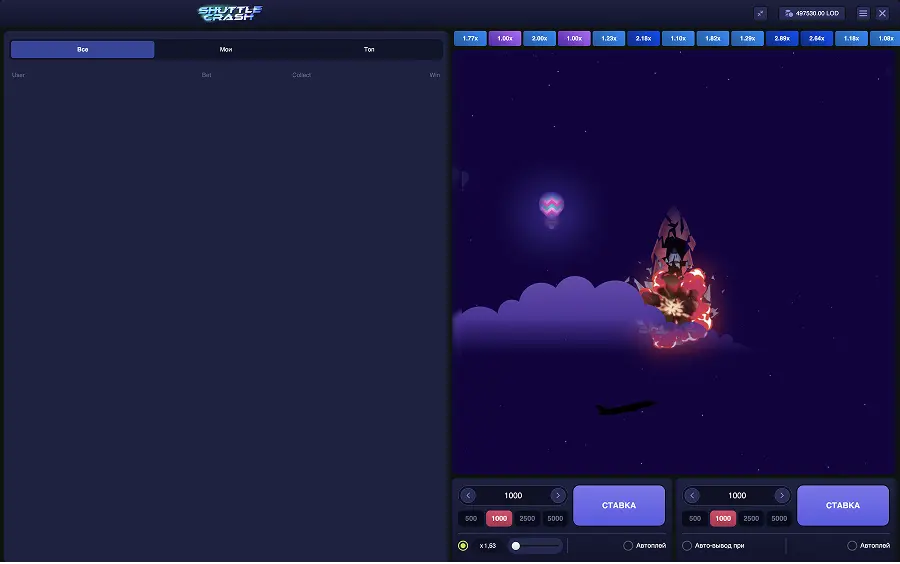The width and height of the screenshot is (900, 564).
Task: Click the 2.89x history multiplier chip
Action: point(781,38)
